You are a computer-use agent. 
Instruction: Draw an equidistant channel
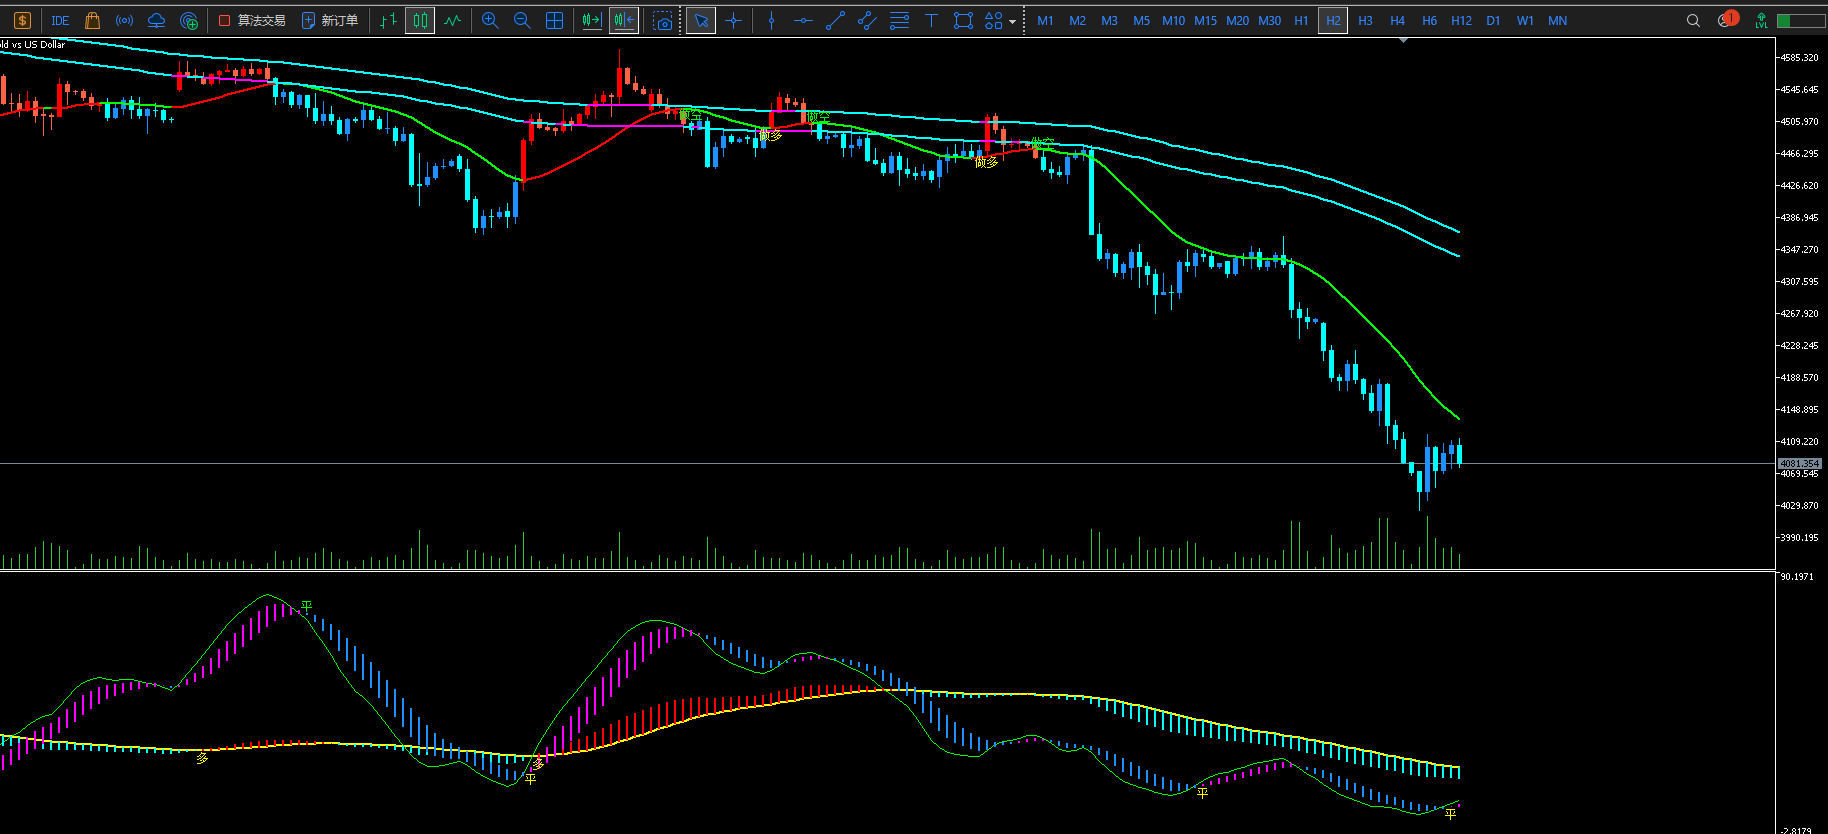(867, 20)
